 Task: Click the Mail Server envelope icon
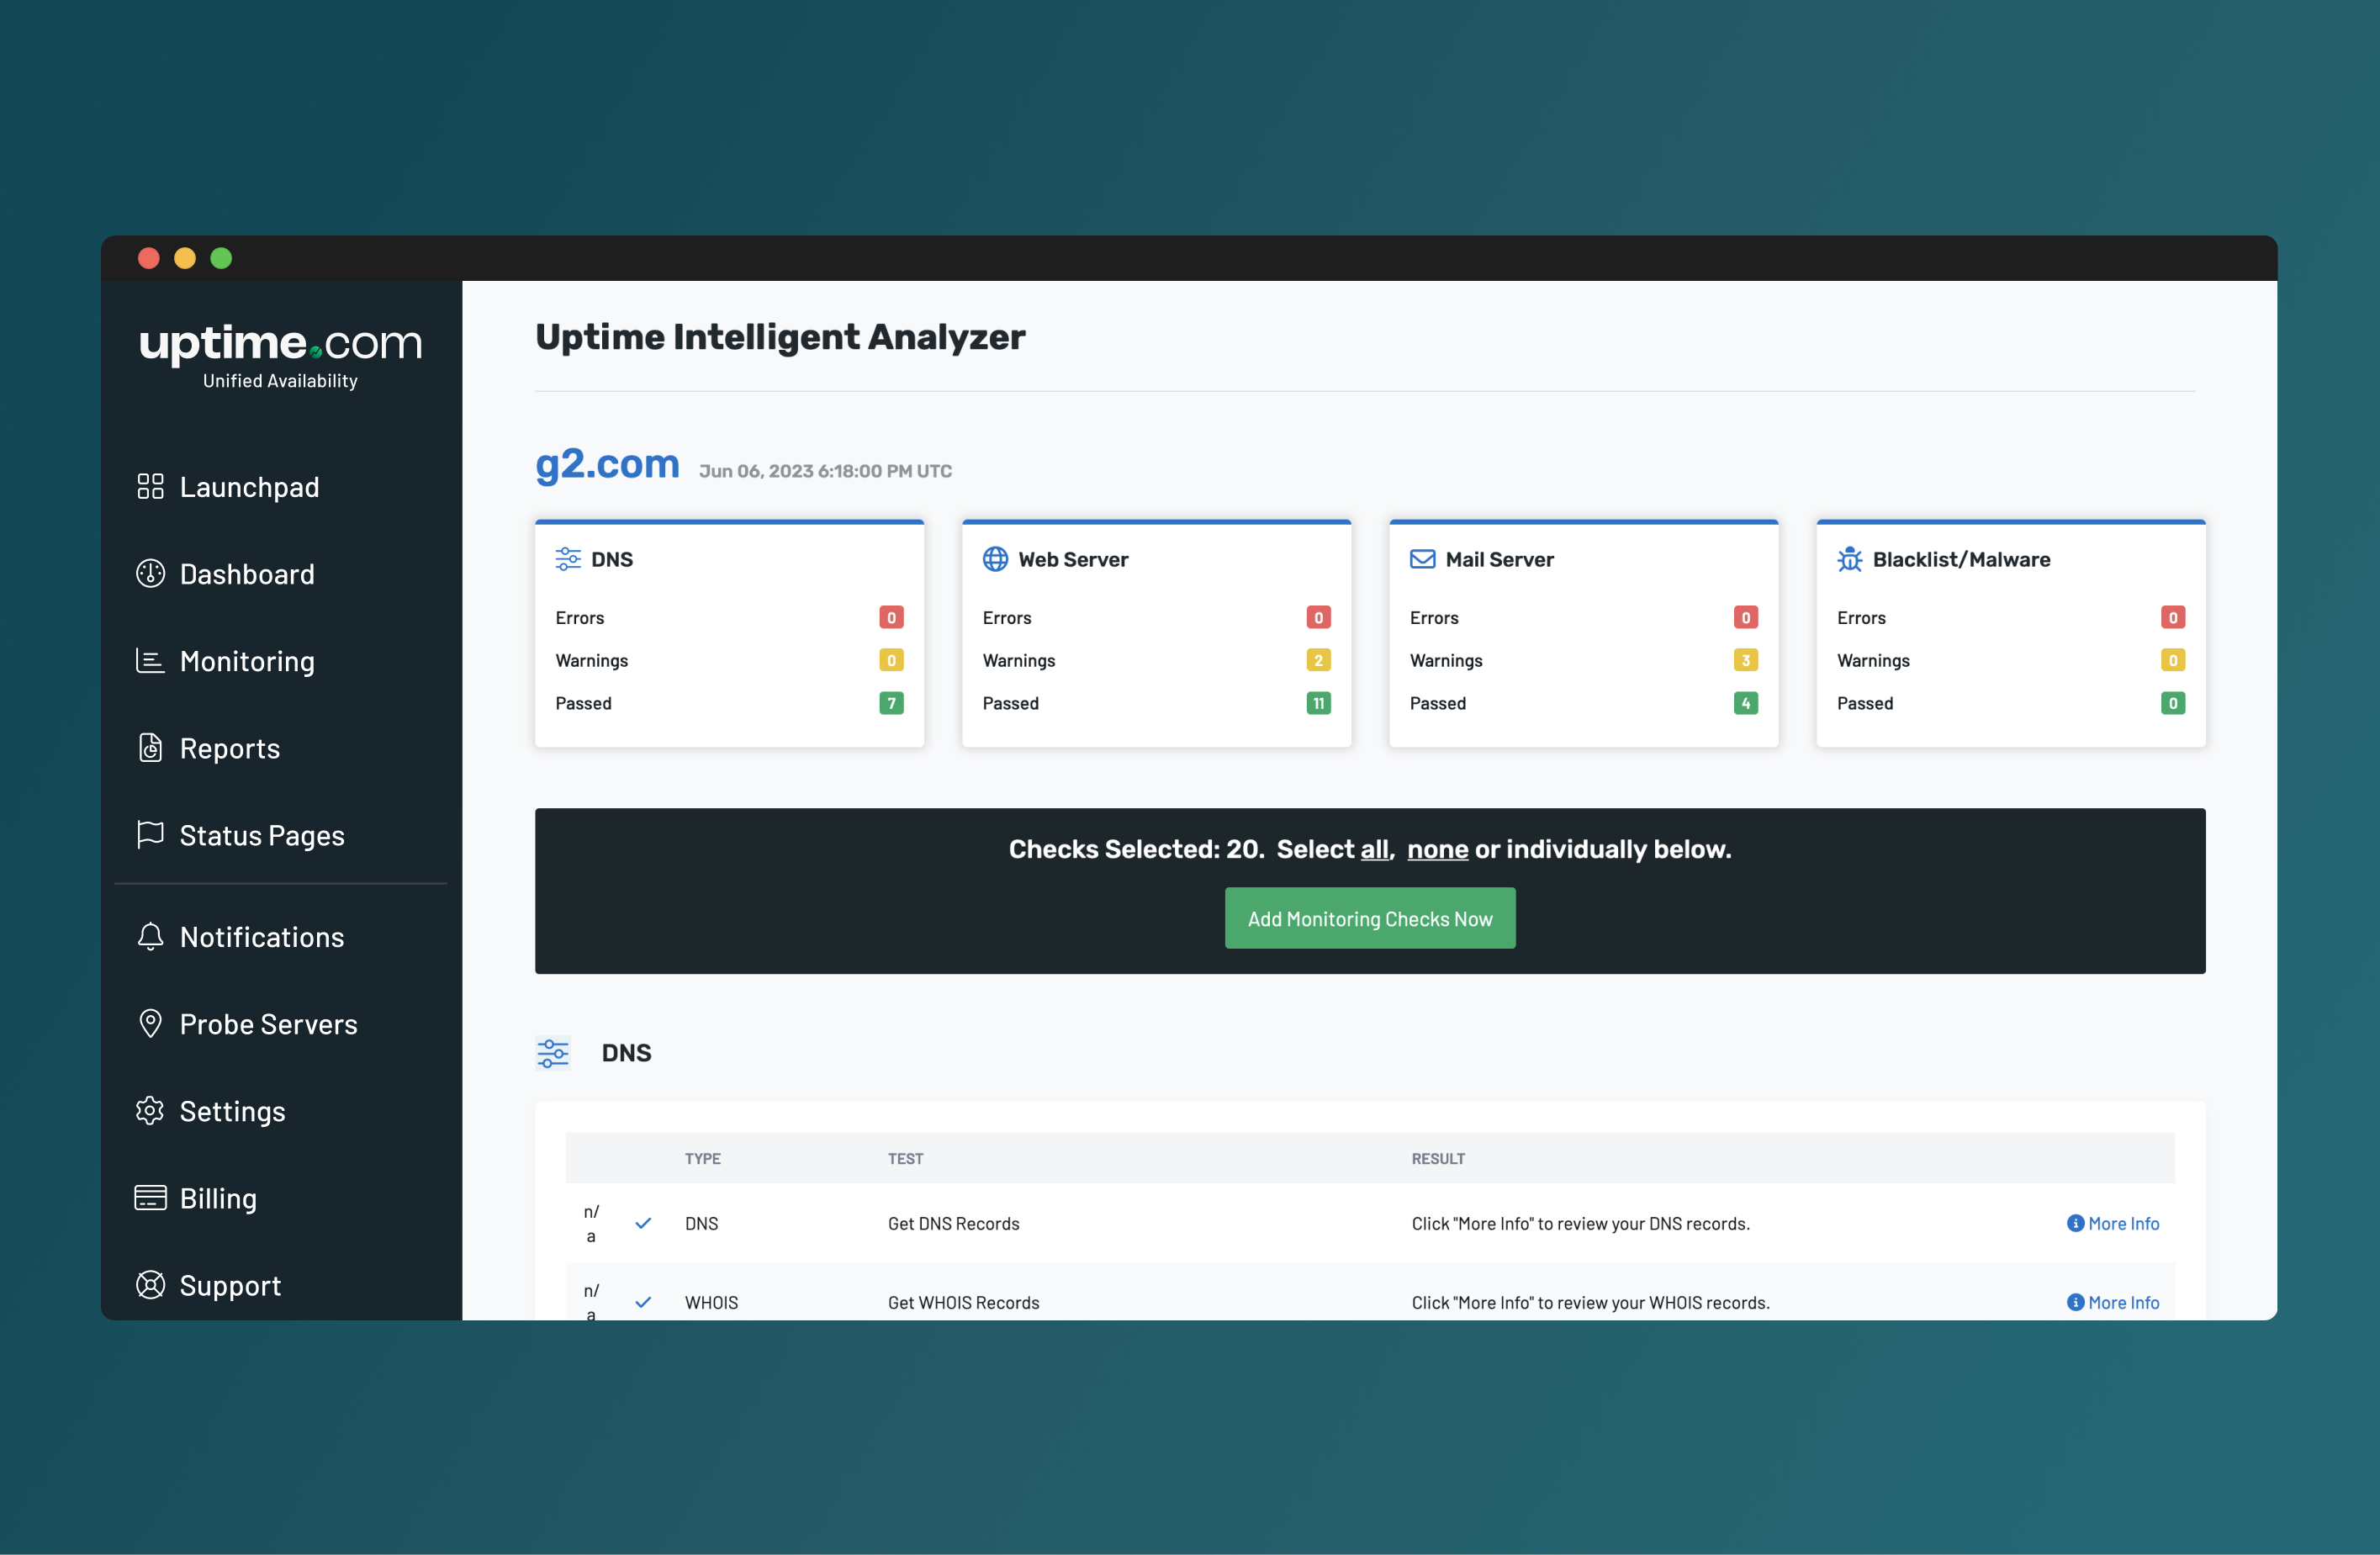click(1422, 559)
